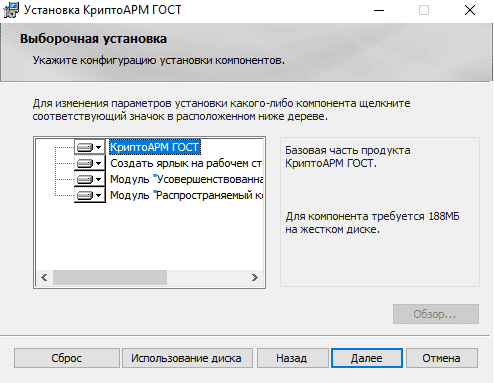Click the disabled Обзор... button
Screen dimensions: 494x383
(x=436, y=314)
